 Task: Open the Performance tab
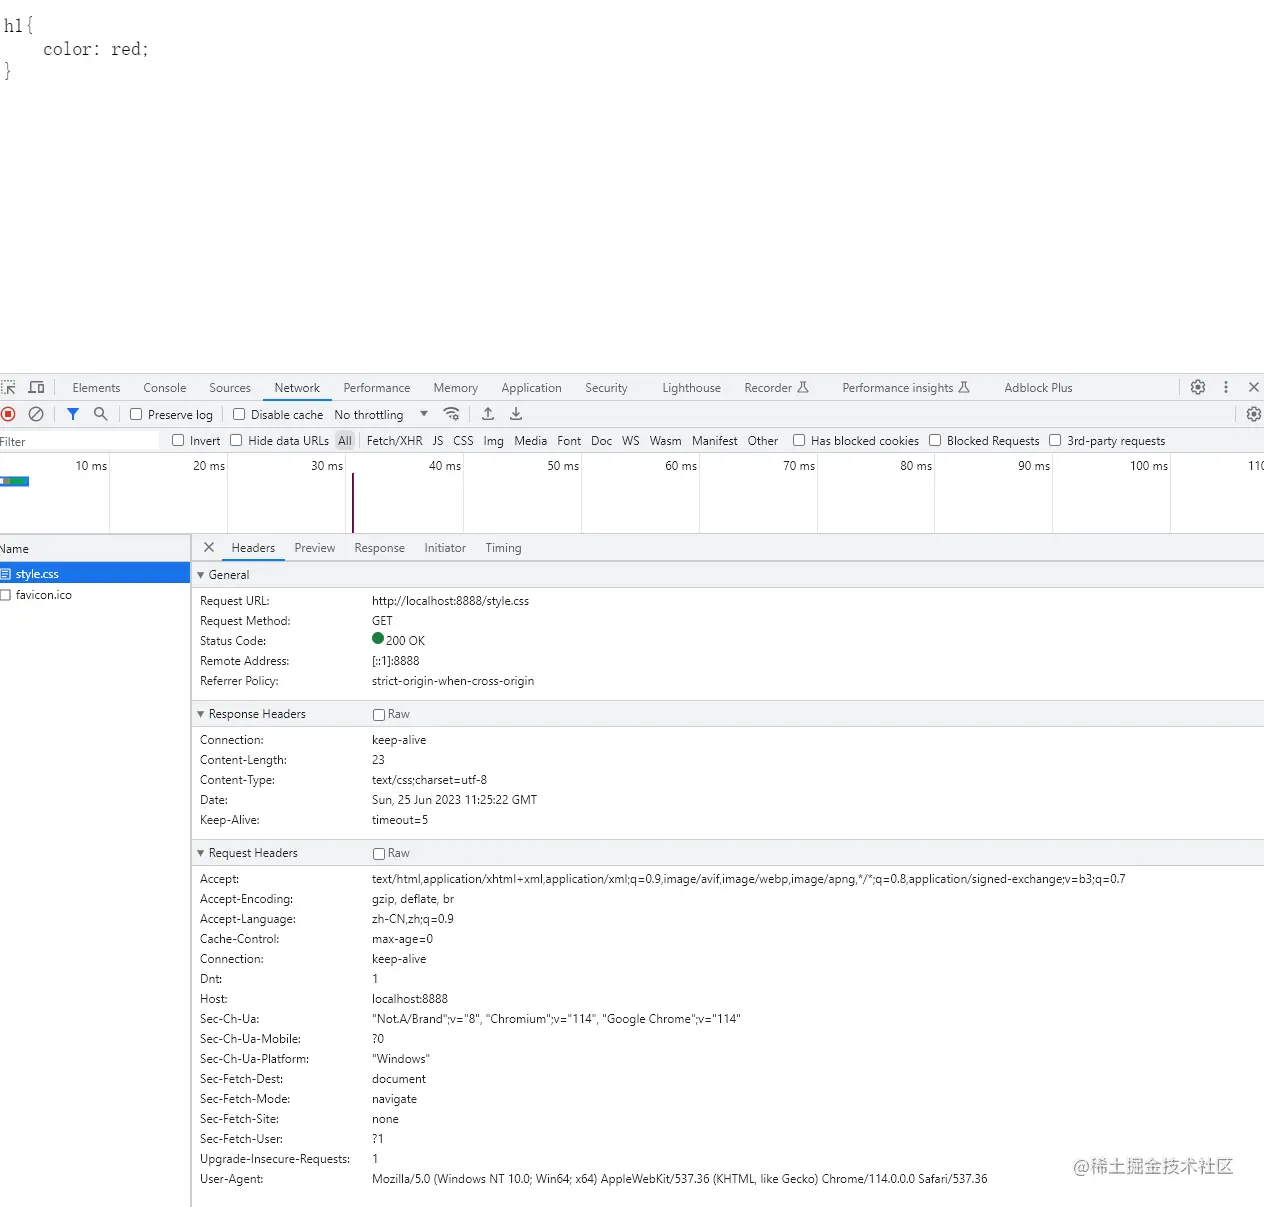pyautogui.click(x=377, y=388)
